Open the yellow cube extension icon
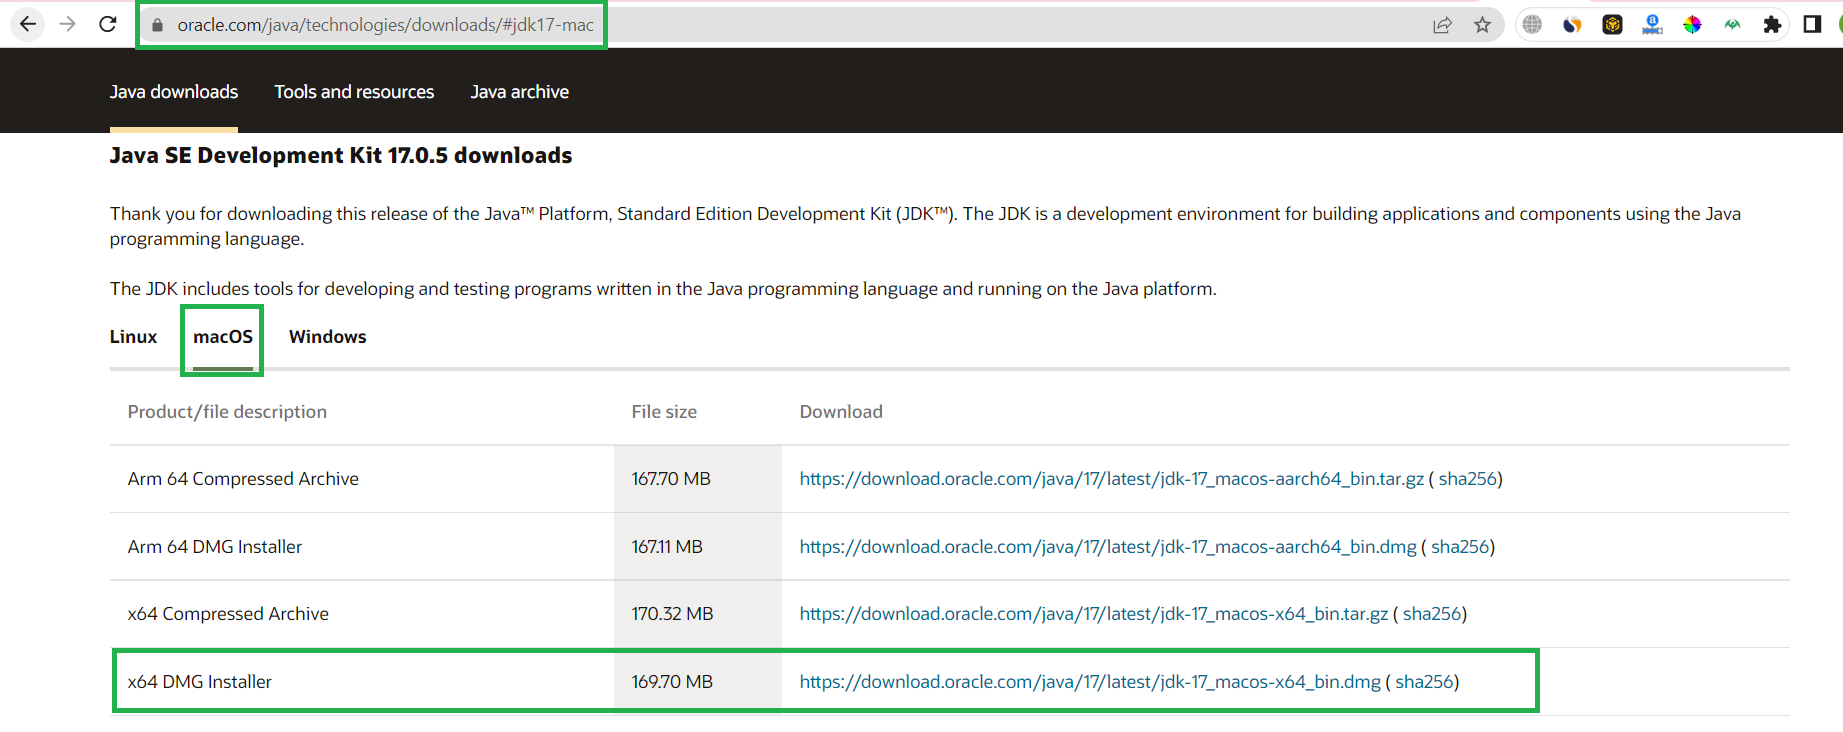Viewport: 1843px width, 732px height. 1612,25
